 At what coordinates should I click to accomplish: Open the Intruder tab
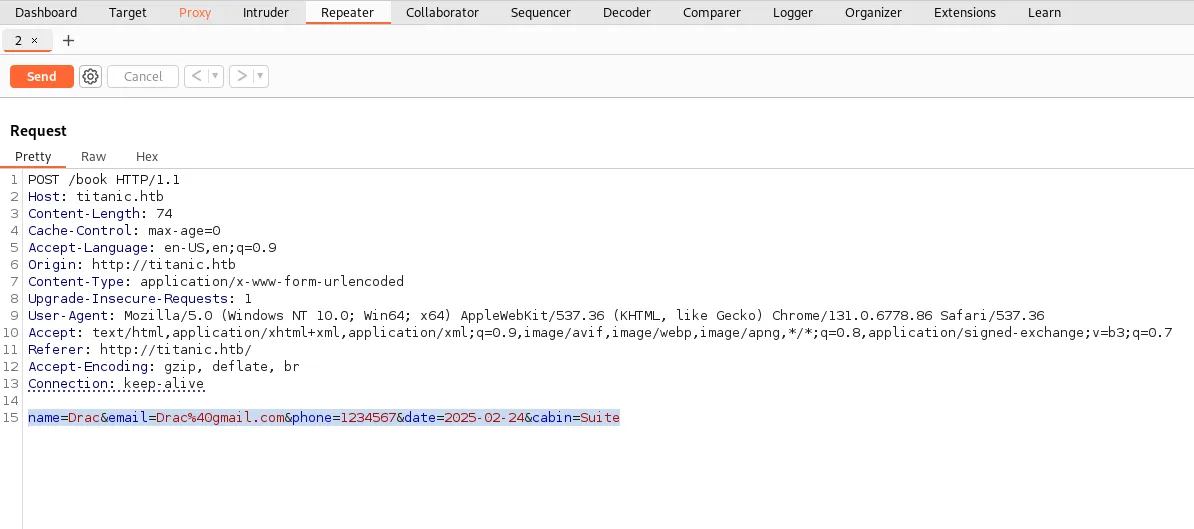tap(266, 12)
